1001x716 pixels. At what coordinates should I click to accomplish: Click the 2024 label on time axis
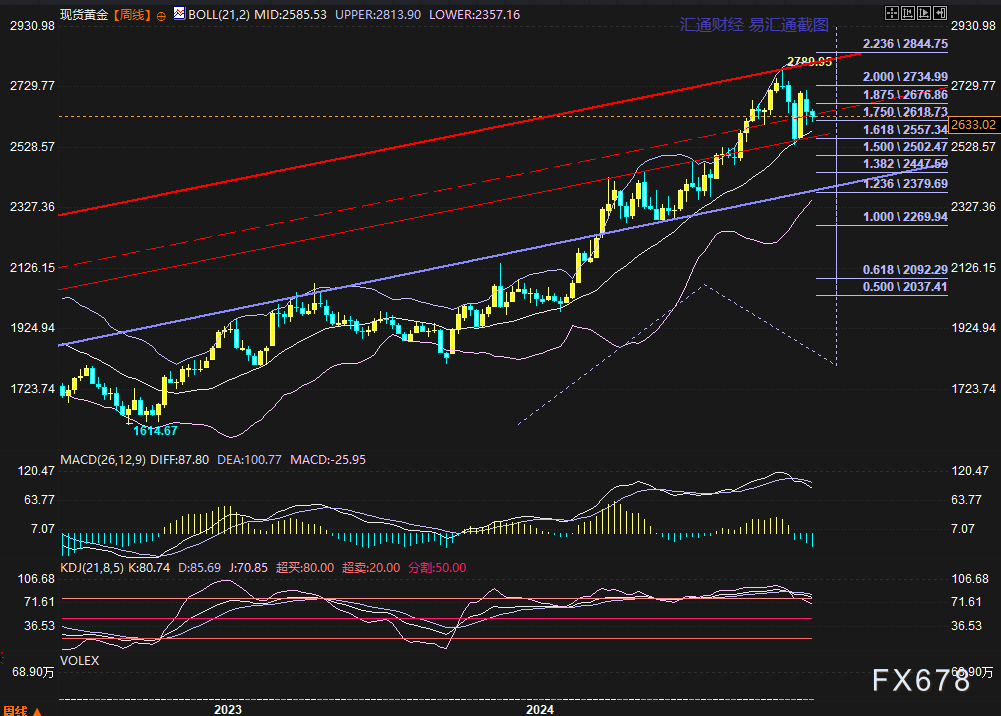pyautogui.click(x=540, y=708)
